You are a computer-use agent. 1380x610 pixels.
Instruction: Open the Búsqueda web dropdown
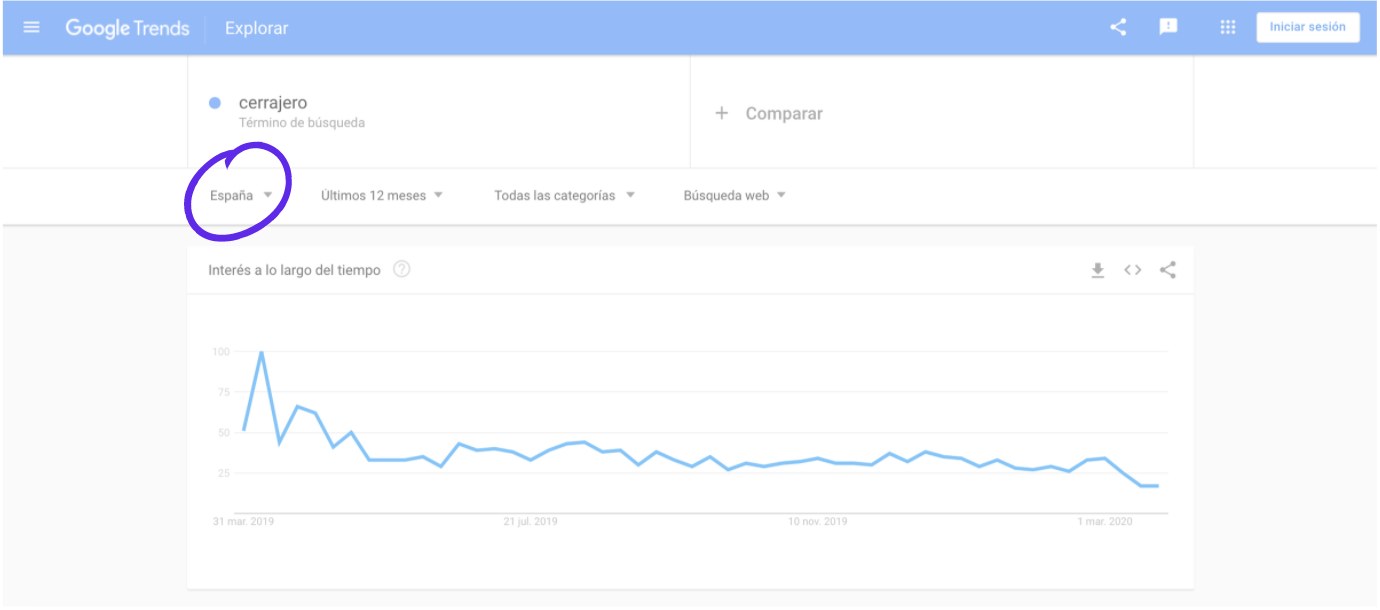(734, 196)
